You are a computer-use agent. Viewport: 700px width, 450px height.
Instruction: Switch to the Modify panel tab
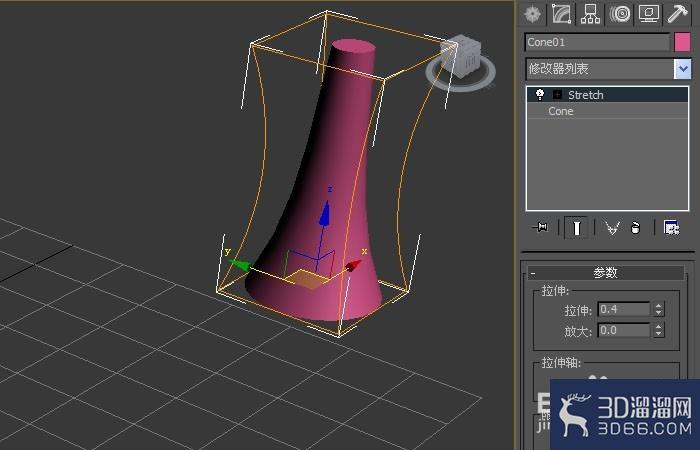(x=561, y=14)
